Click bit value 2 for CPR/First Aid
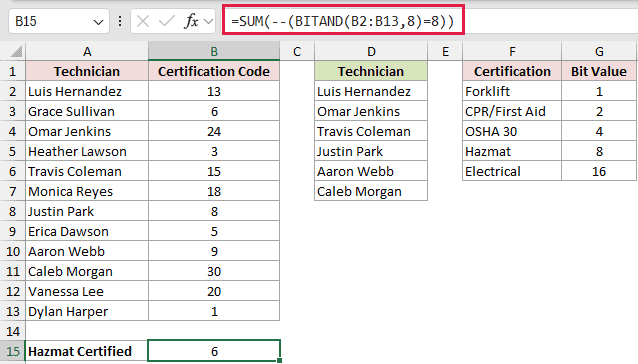 pyautogui.click(x=599, y=111)
